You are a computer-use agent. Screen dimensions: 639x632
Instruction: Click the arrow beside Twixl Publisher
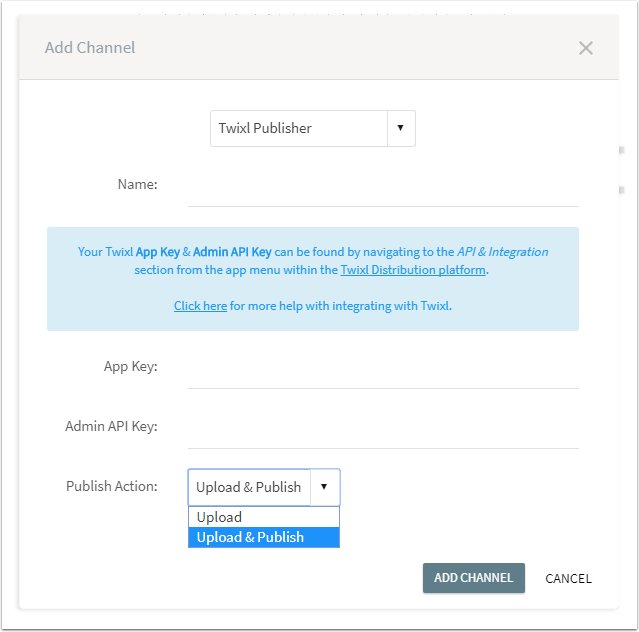401,128
